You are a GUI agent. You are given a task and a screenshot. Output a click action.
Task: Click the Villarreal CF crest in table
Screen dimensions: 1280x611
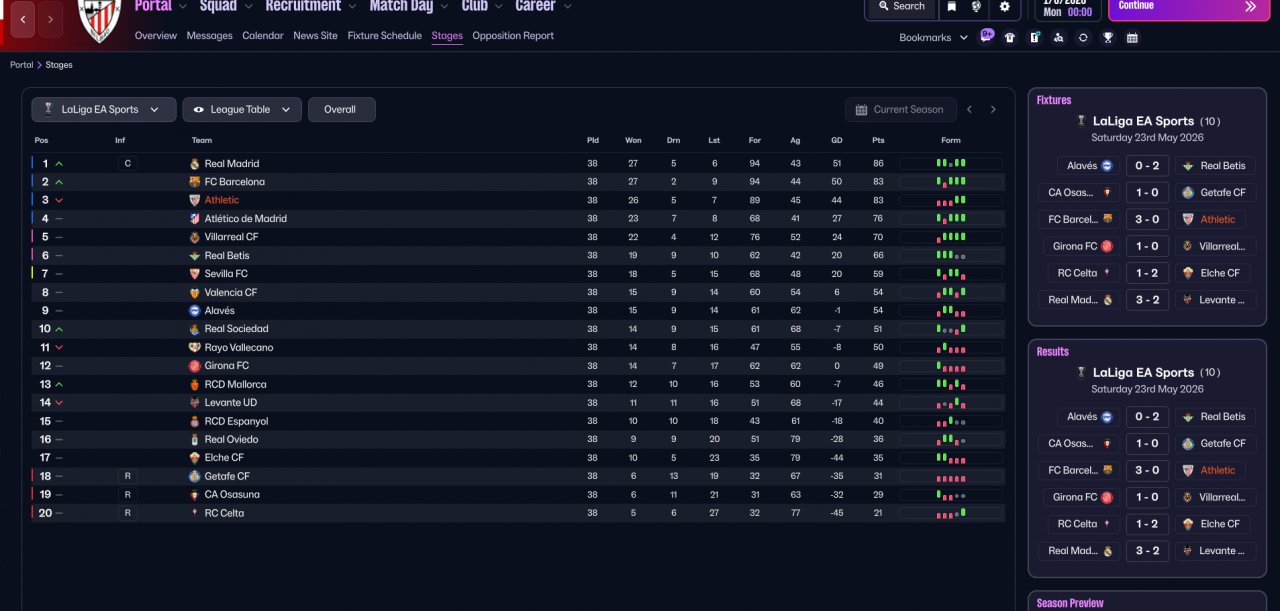195,237
